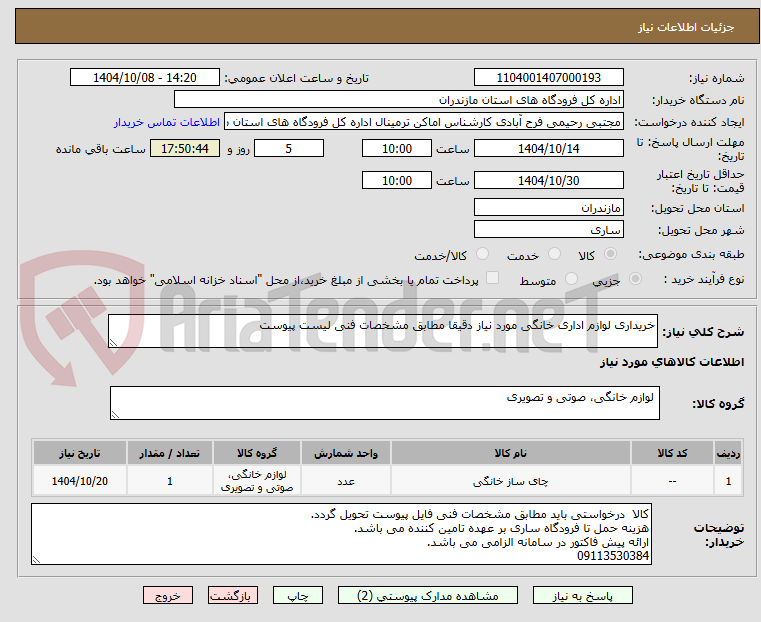Click the remaining time 17:50:44 field

tap(185, 148)
